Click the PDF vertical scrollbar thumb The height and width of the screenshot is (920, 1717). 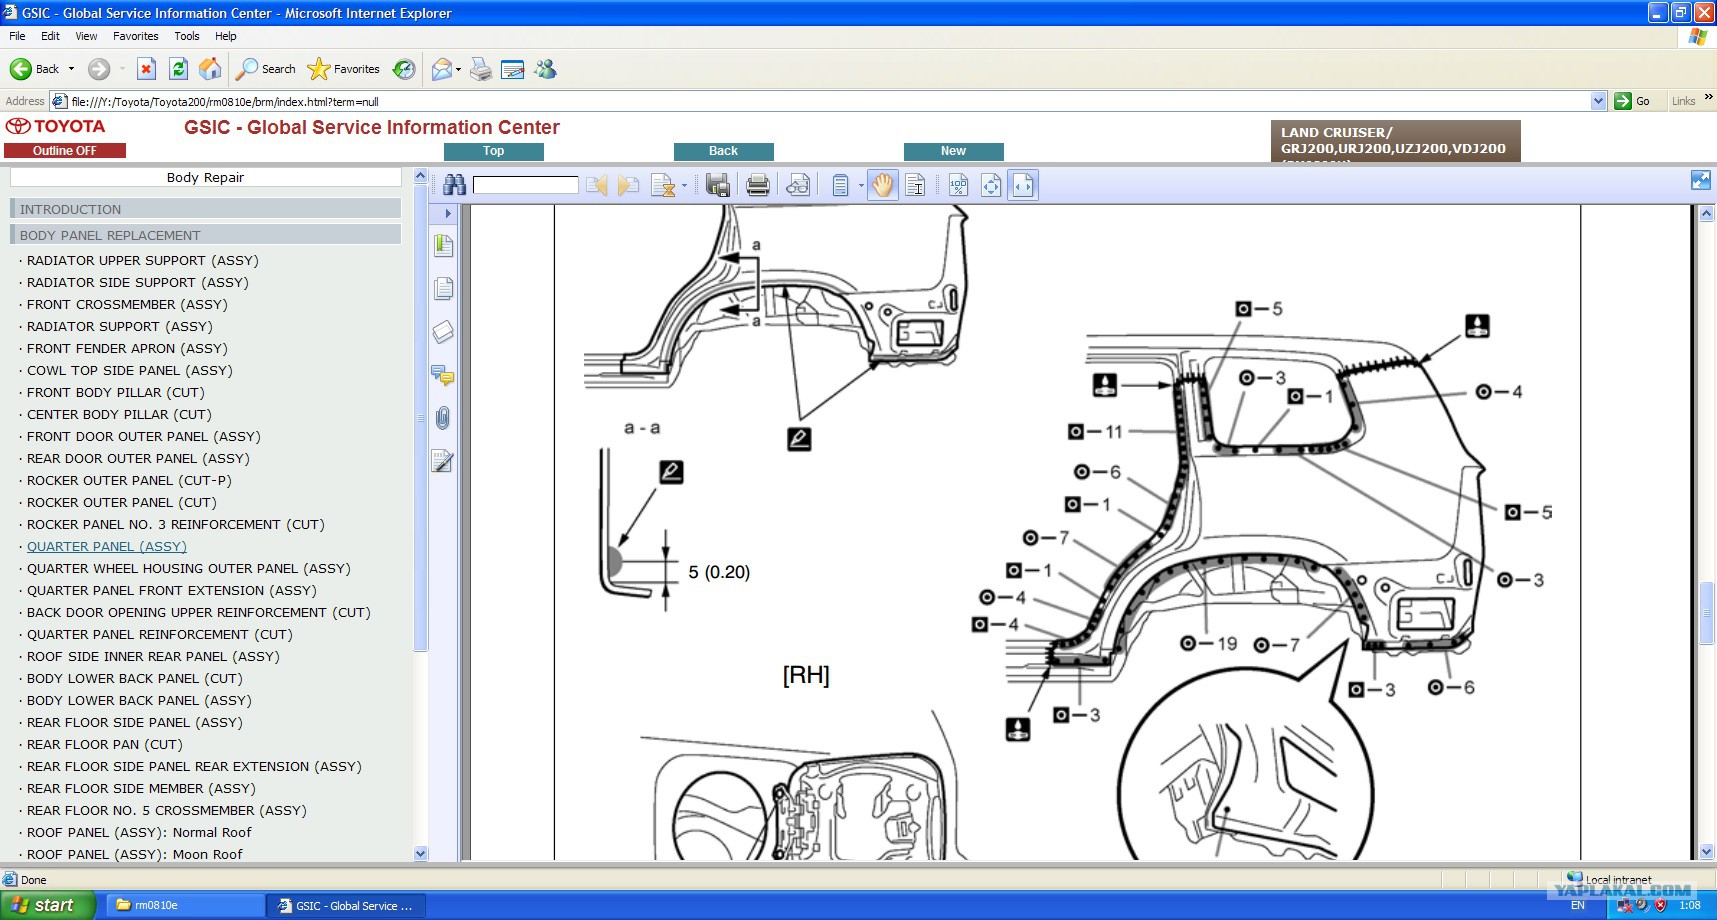tap(1708, 613)
